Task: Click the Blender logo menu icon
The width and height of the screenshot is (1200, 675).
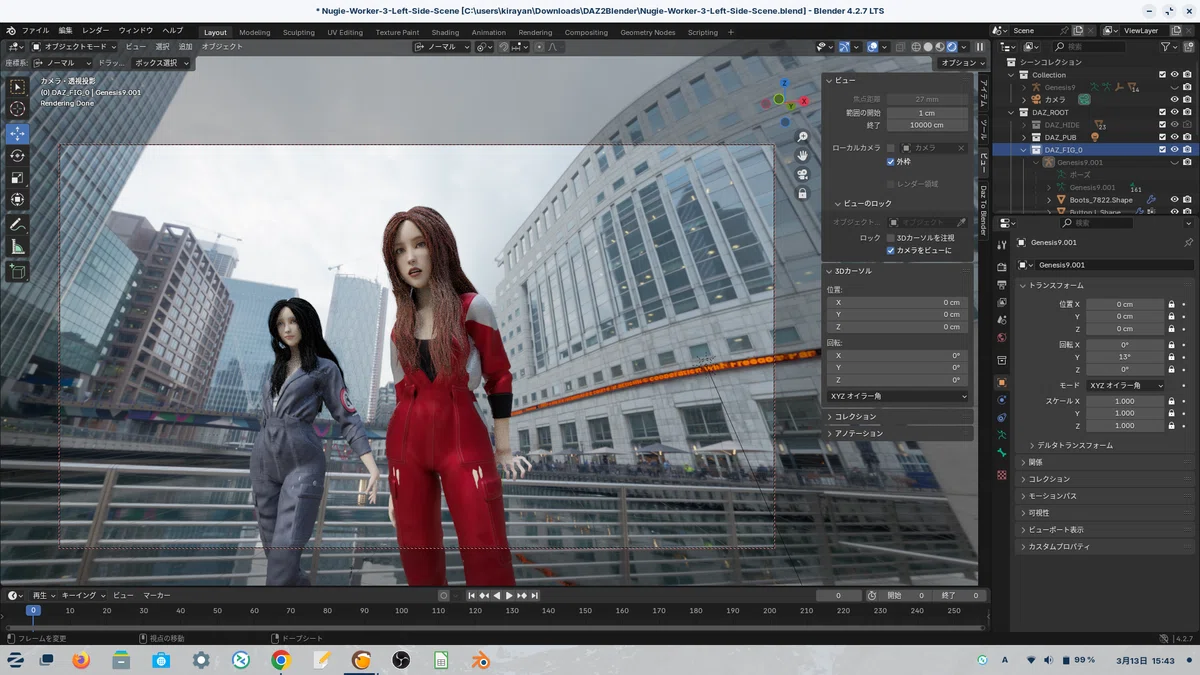Action: (x=11, y=31)
